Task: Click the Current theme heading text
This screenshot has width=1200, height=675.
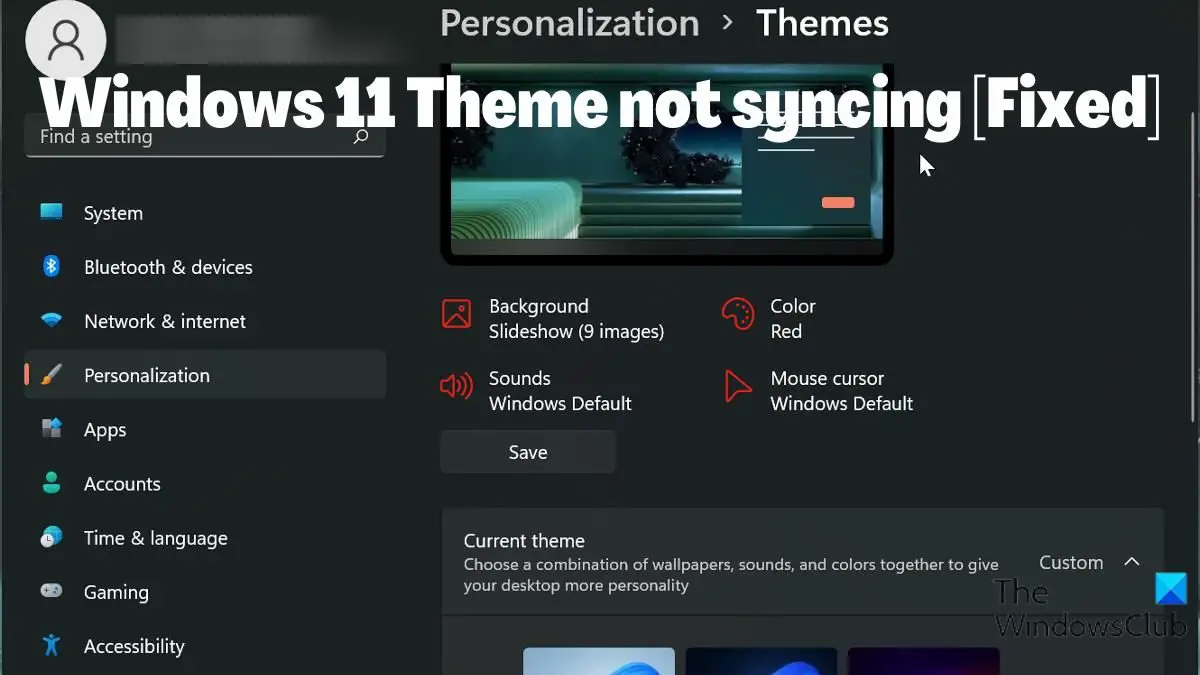Action: (524, 540)
